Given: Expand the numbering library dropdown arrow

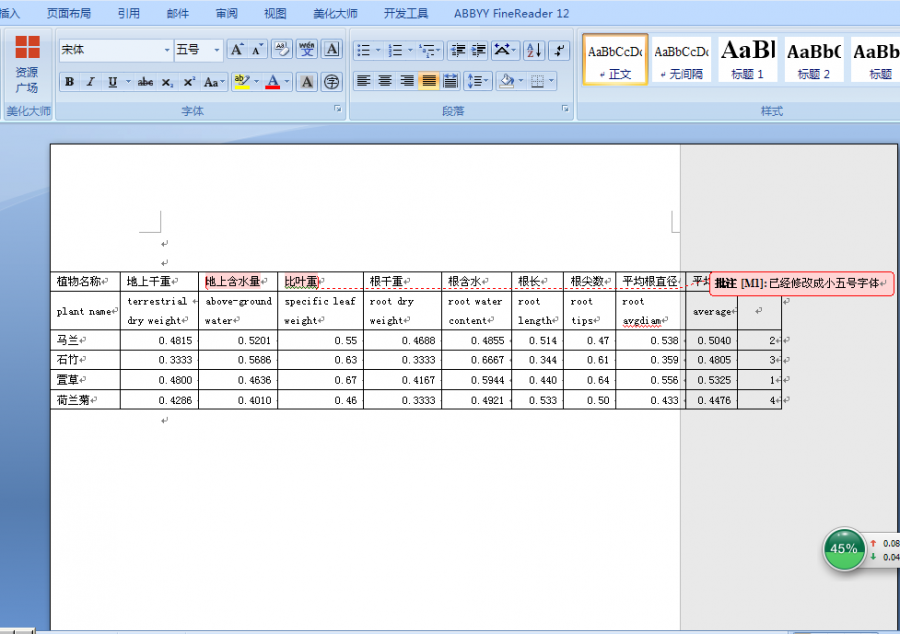Looking at the screenshot, I should [410, 50].
